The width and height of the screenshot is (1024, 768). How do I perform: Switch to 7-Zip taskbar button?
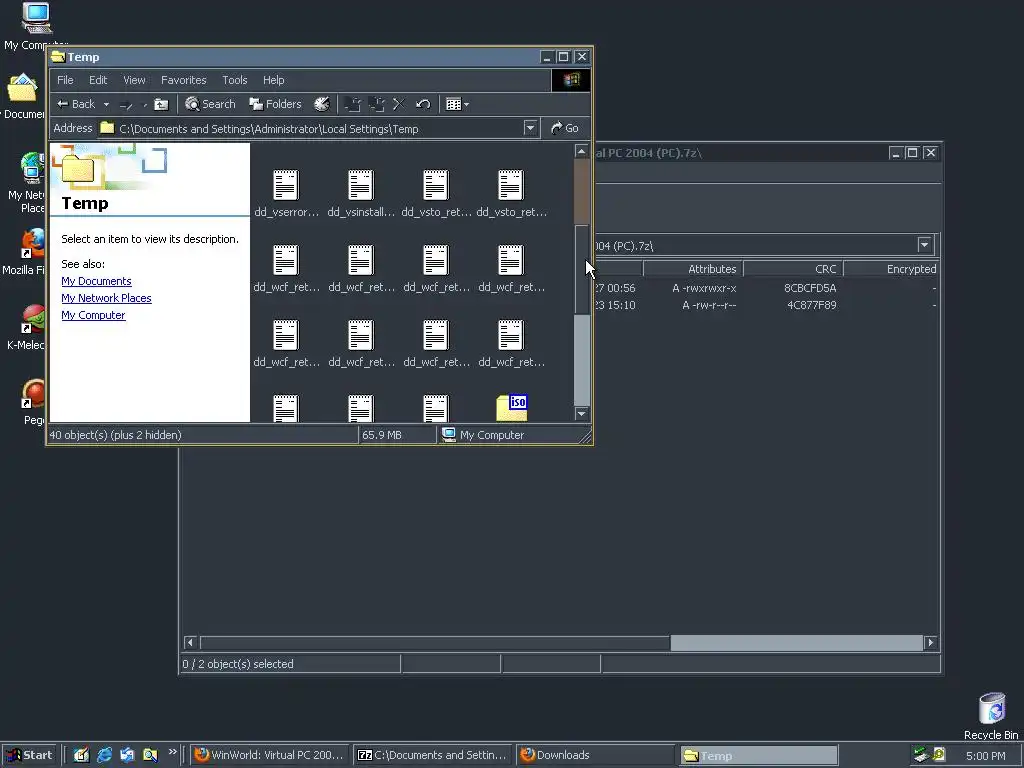click(x=434, y=755)
